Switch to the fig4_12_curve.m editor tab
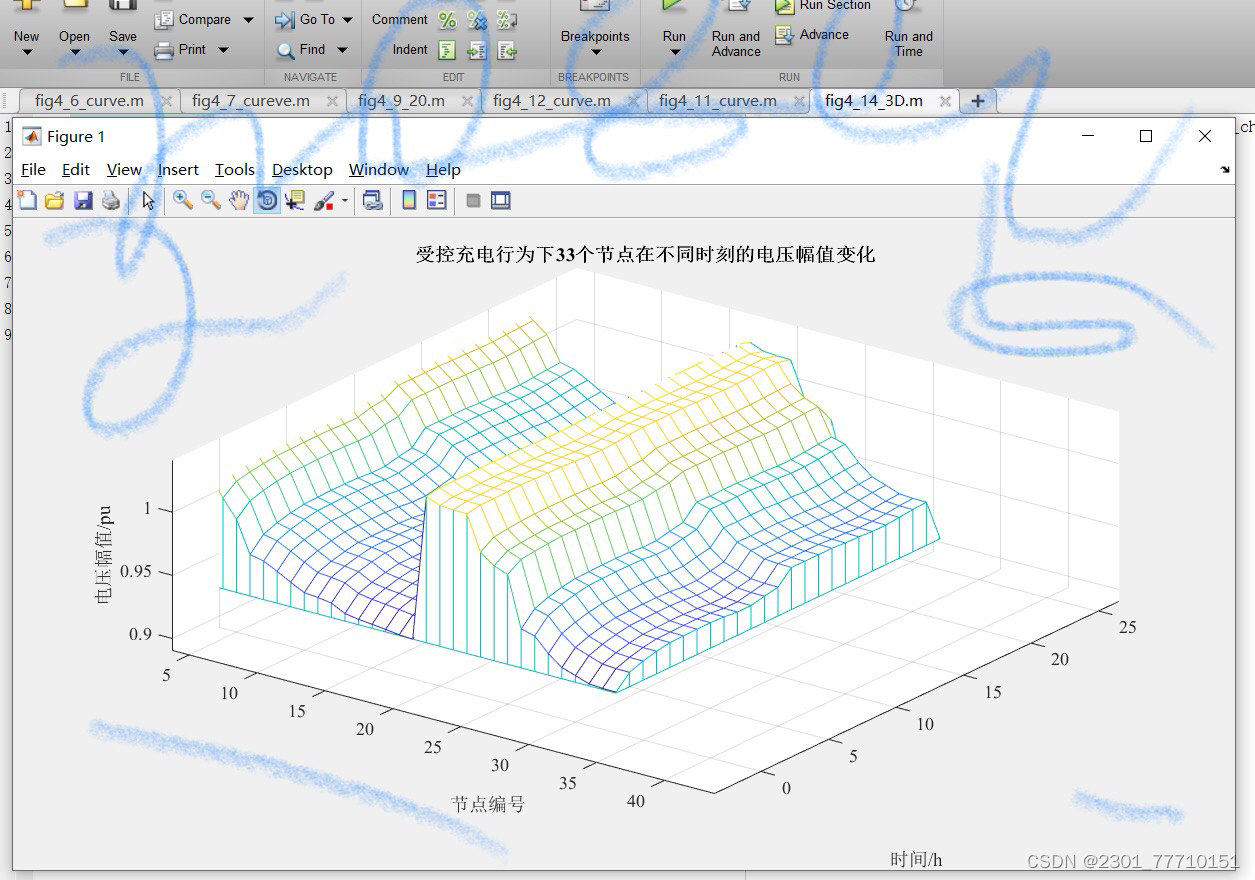The width and height of the screenshot is (1255, 880). pos(552,101)
